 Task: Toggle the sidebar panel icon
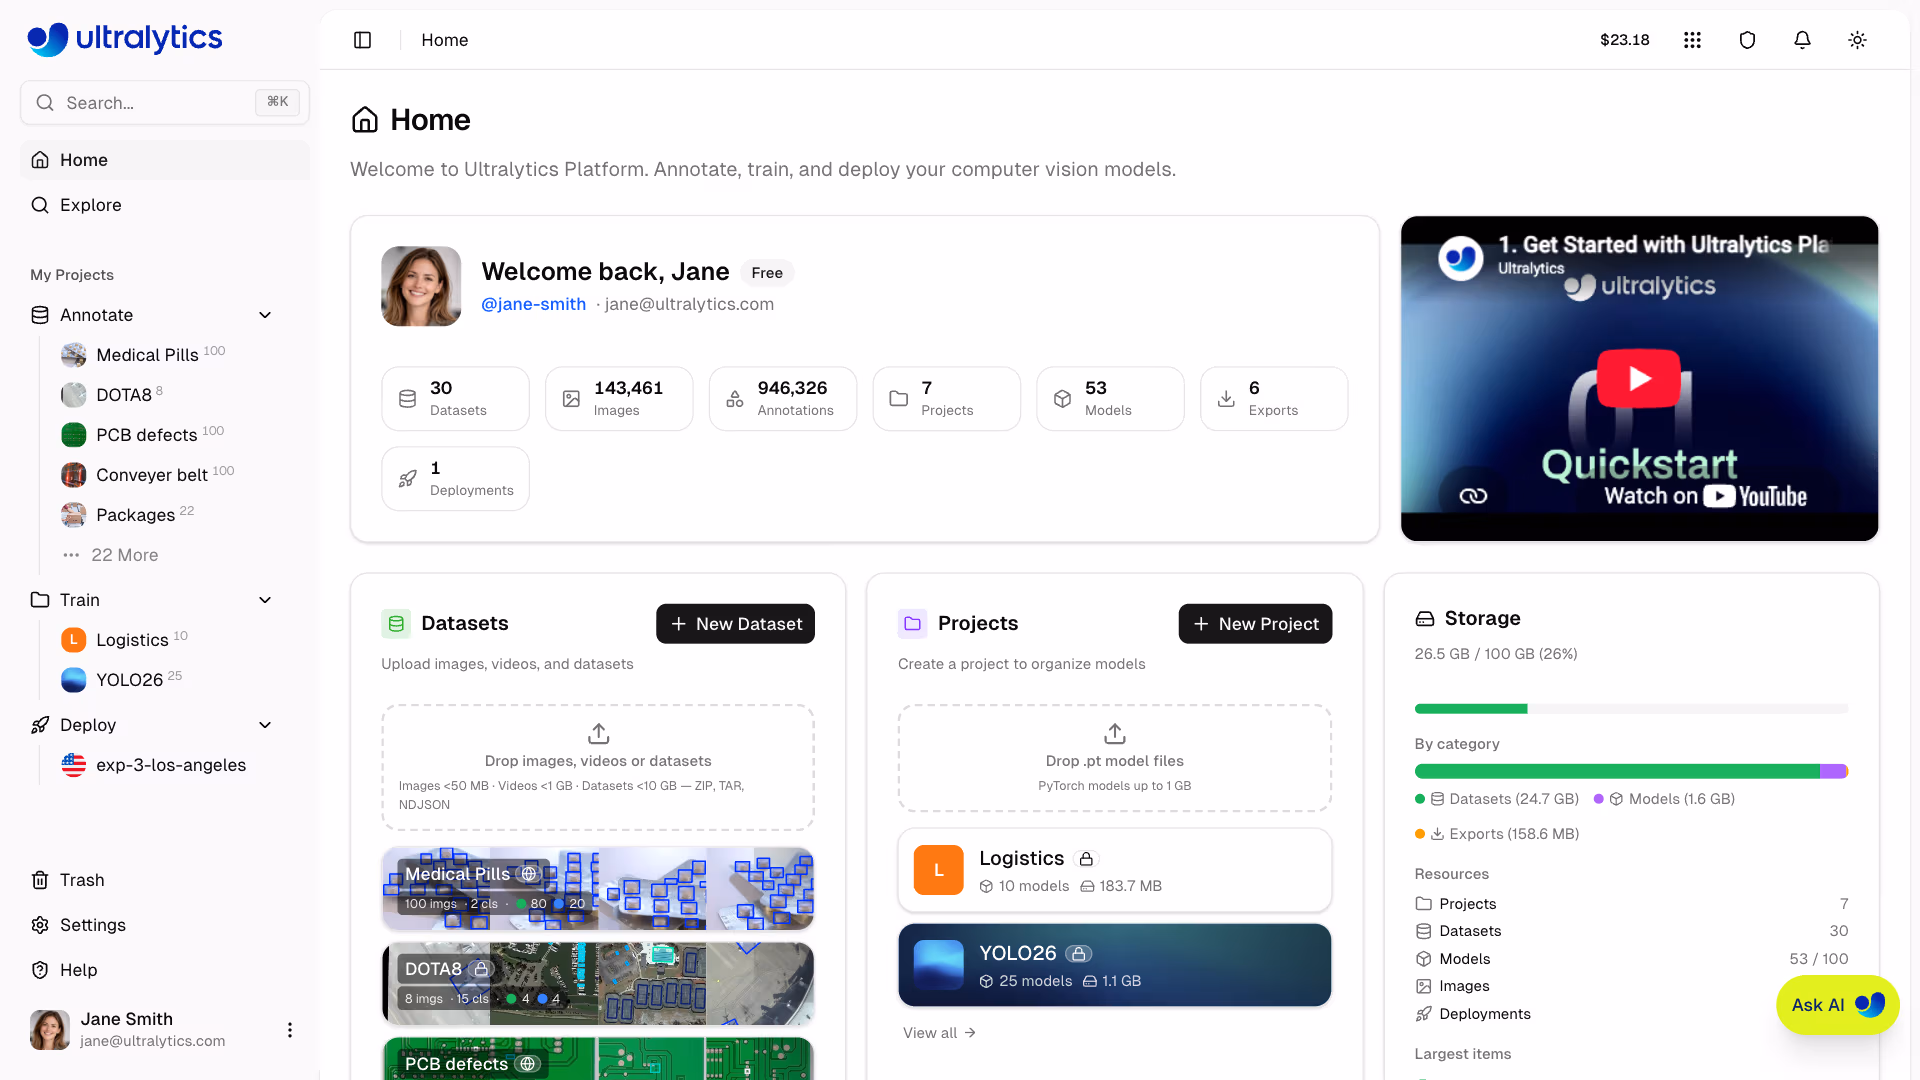click(362, 40)
